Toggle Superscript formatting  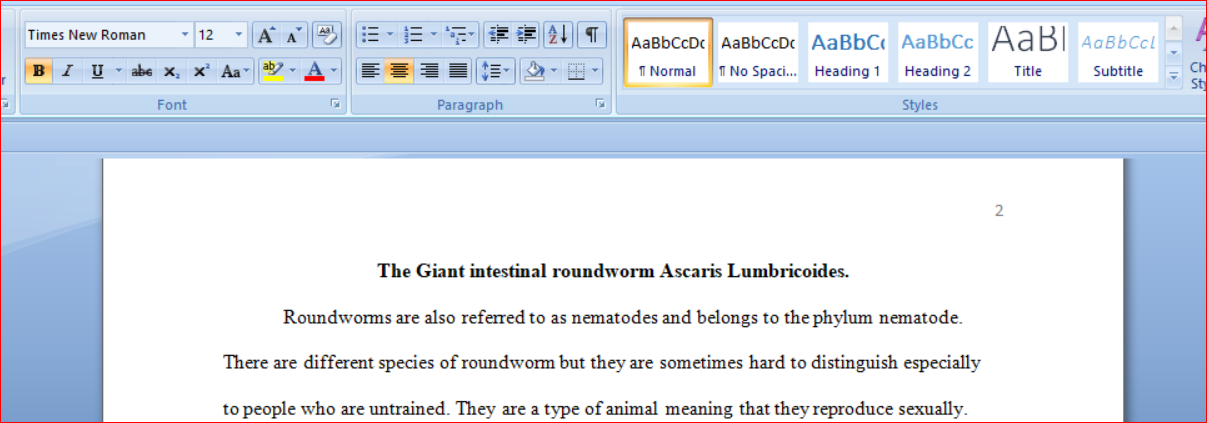(x=201, y=71)
